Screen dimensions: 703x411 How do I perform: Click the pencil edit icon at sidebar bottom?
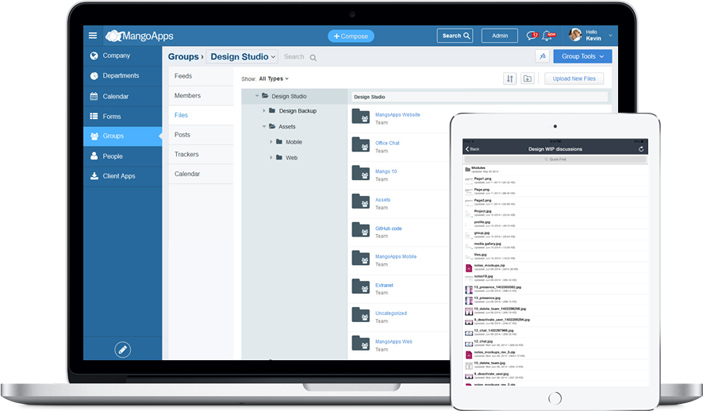click(122, 350)
